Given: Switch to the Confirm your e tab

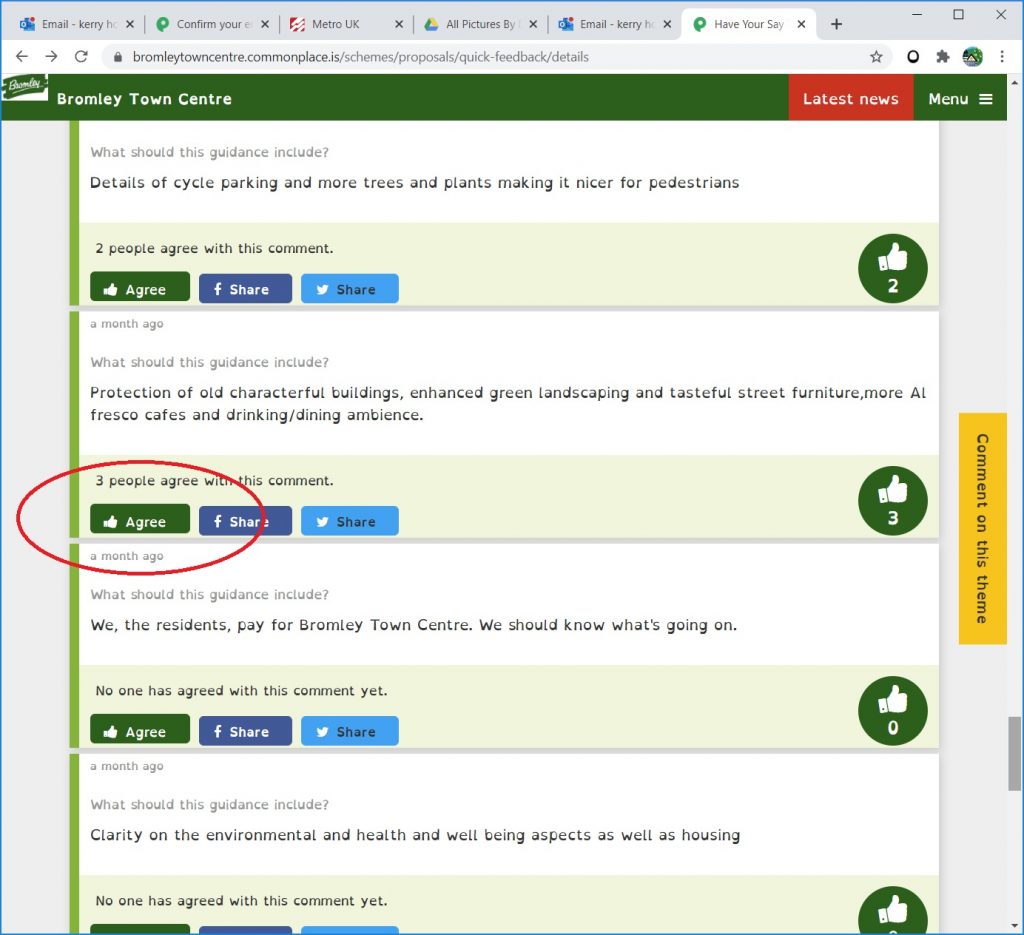Looking at the screenshot, I should point(212,24).
